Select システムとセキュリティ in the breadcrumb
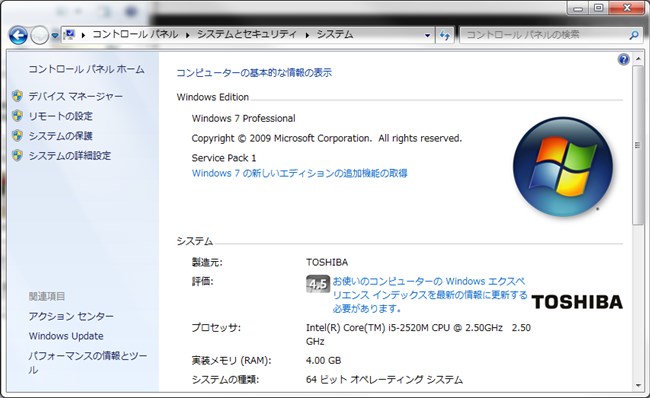 [x=247, y=34]
